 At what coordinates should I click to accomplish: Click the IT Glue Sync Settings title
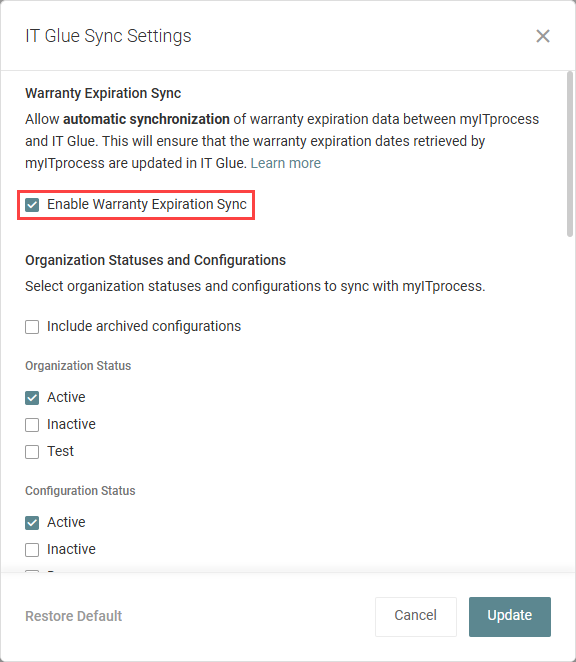[108, 36]
